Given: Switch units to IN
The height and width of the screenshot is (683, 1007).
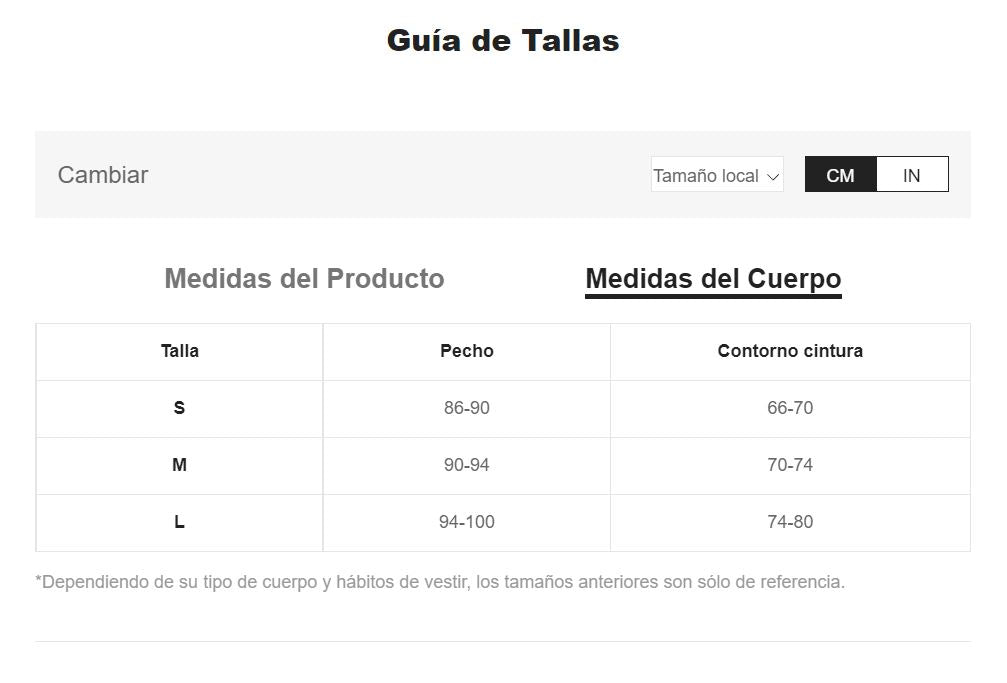Looking at the screenshot, I should (911, 175).
